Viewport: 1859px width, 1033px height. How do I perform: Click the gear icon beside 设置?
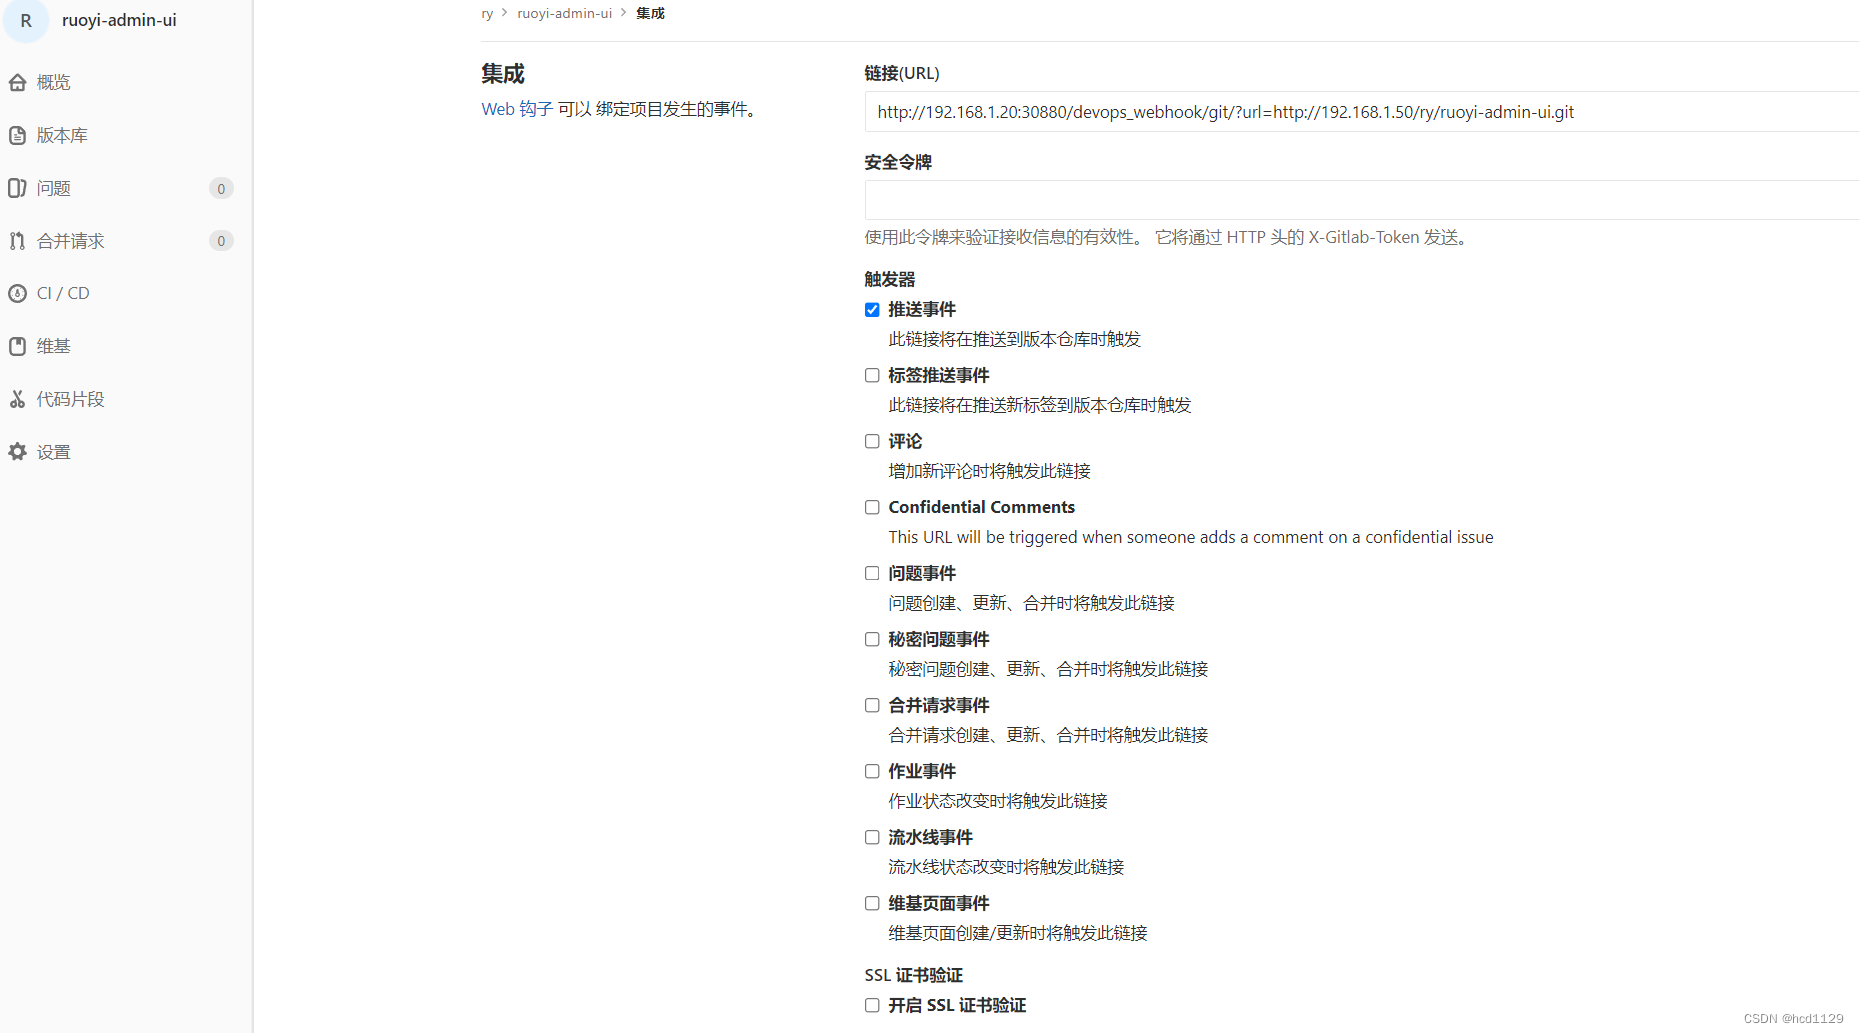17,452
